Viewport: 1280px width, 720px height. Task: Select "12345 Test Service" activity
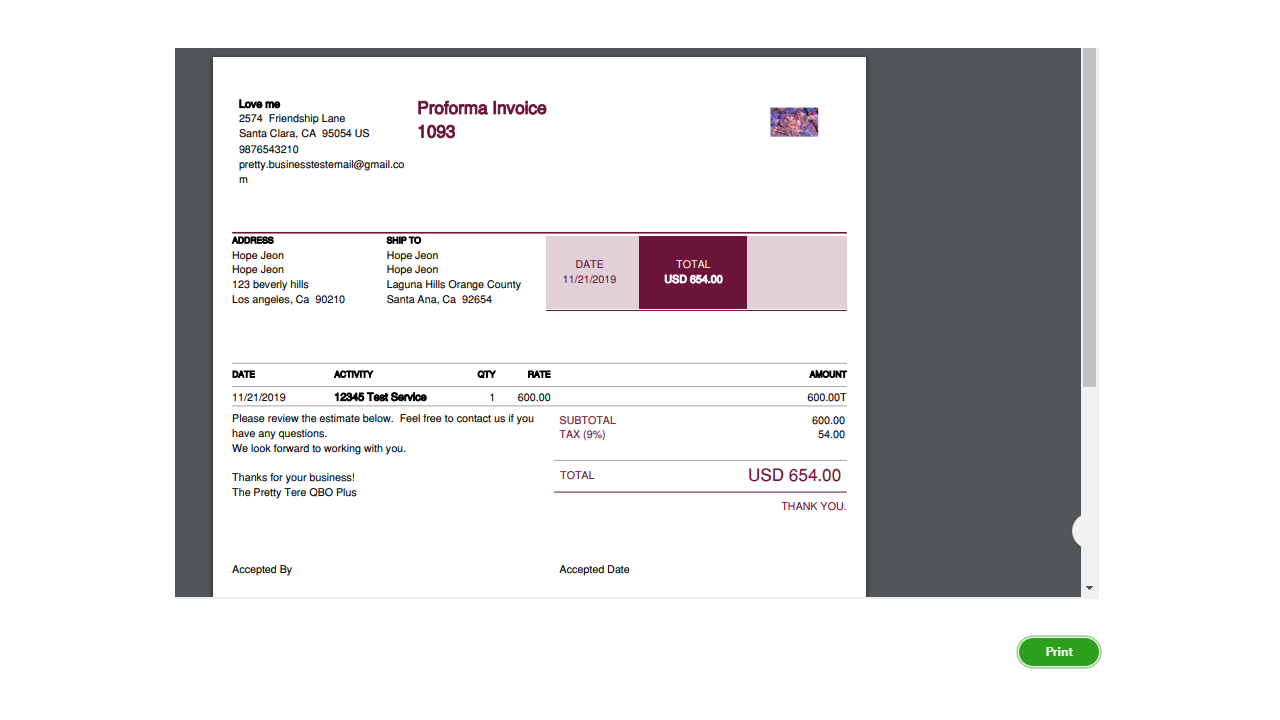tap(380, 397)
